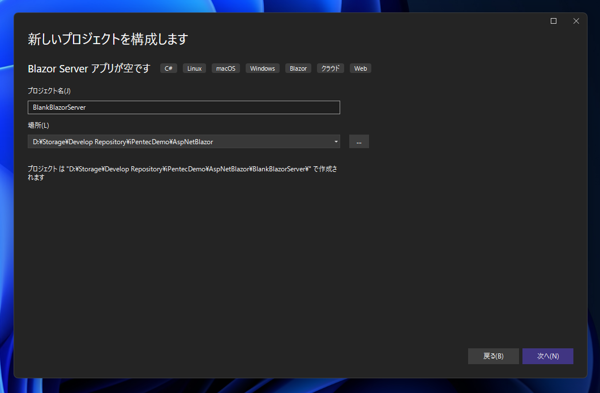
Task: Click the Blazor tag
Action: click(298, 68)
